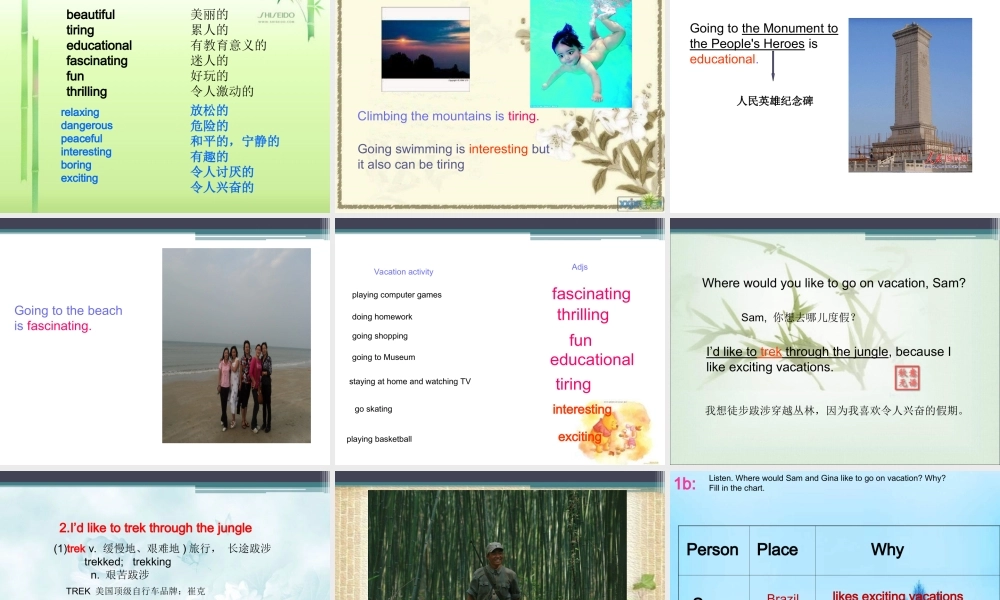Screen dimensions: 1000x600
Task: Click 'playing basketball' item
Action: [x=379, y=439]
